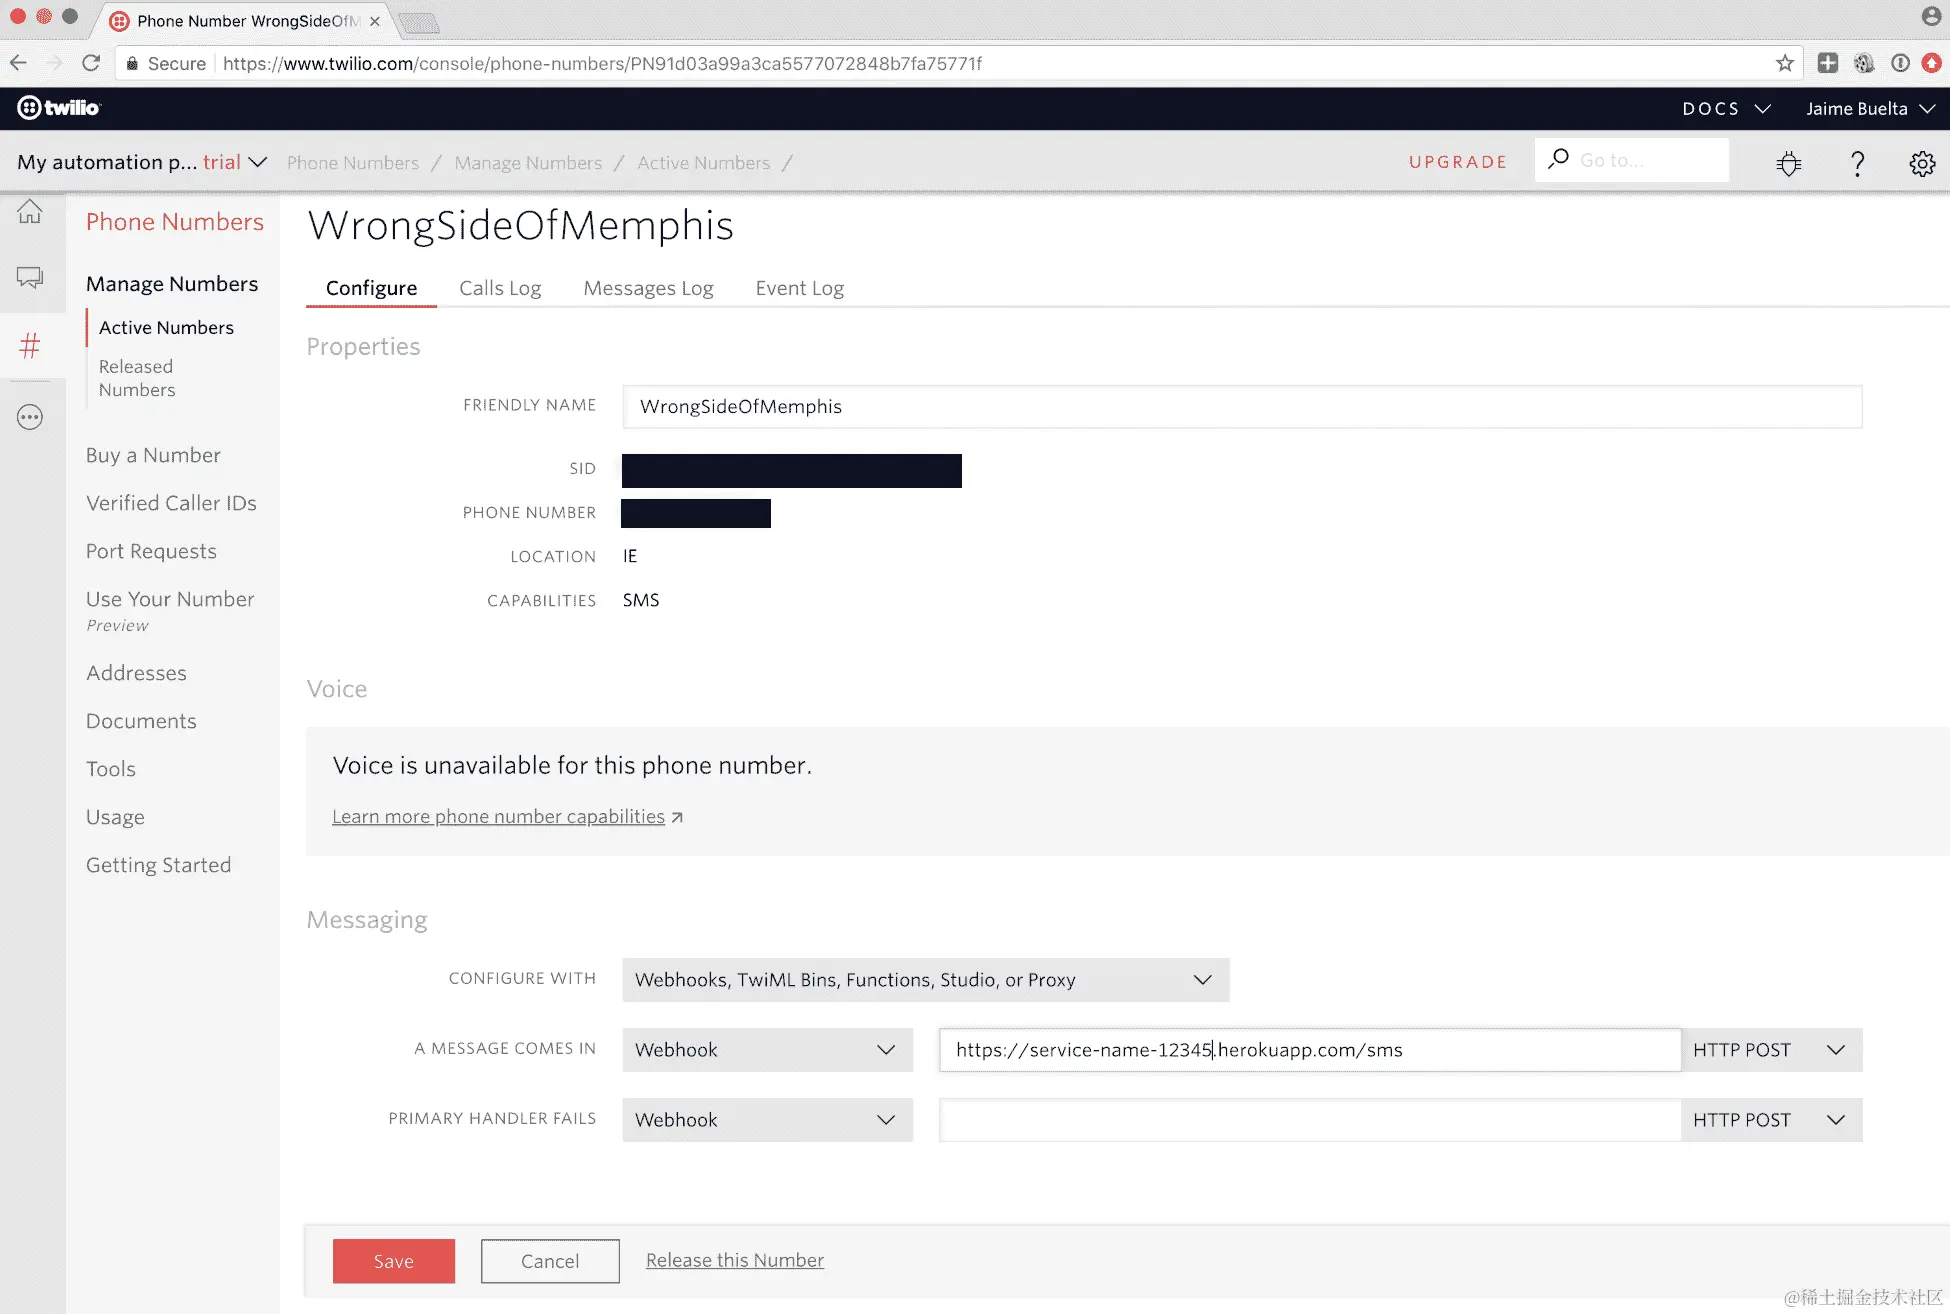The height and width of the screenshot is (1314, 1950).
Task: Expand the My automation project switcher
Action: pyautogui.click(x=142, y=162)
